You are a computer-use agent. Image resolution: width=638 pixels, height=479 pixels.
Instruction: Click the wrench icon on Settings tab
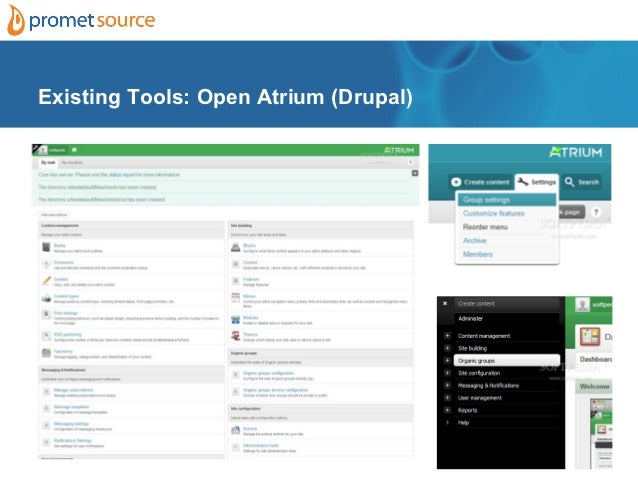(522, 182)
